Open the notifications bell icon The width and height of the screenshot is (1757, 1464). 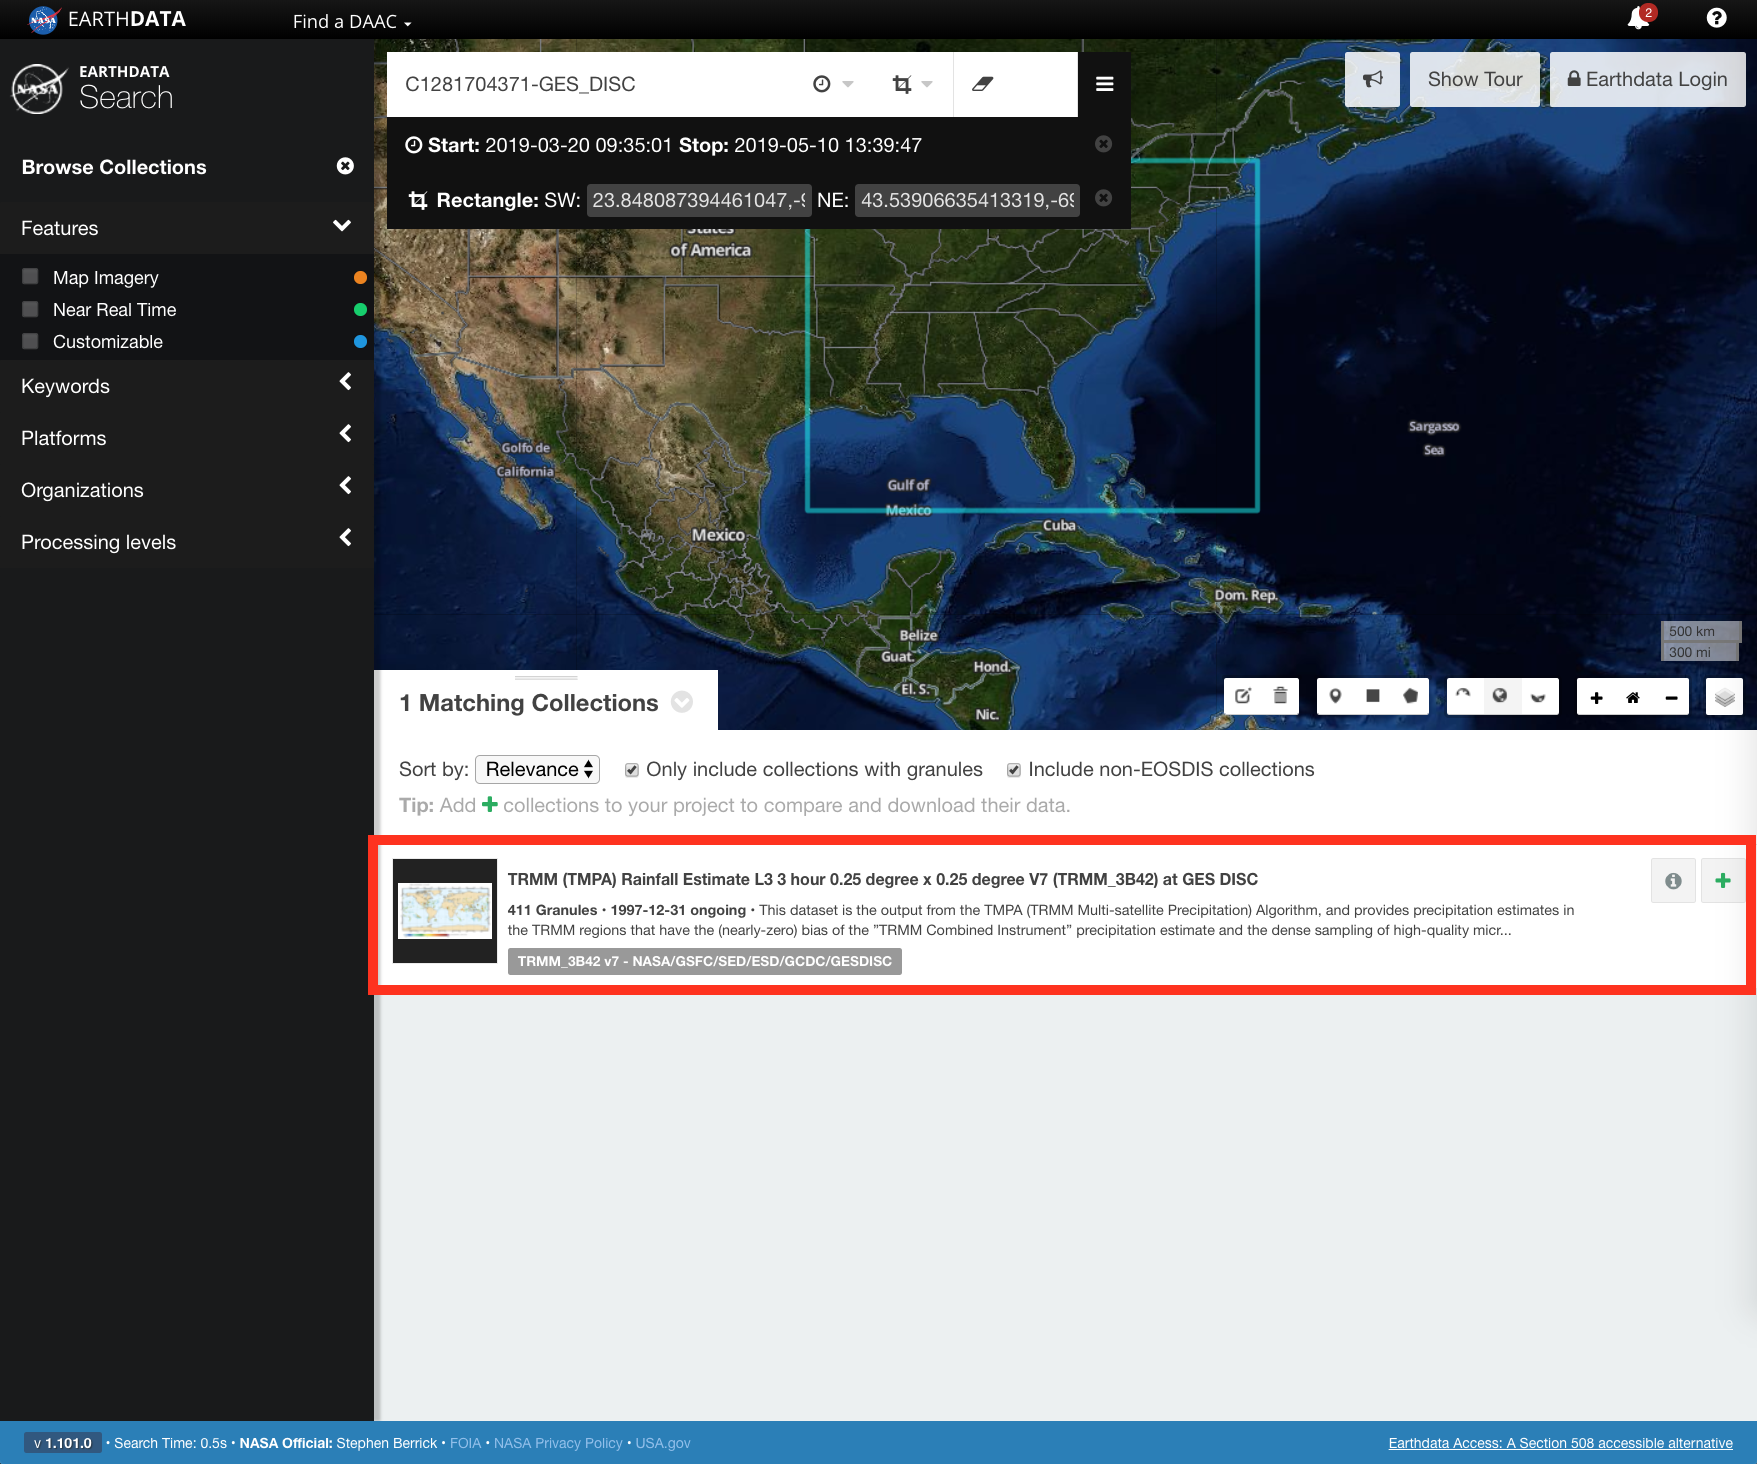click(x=1640, y=18)
